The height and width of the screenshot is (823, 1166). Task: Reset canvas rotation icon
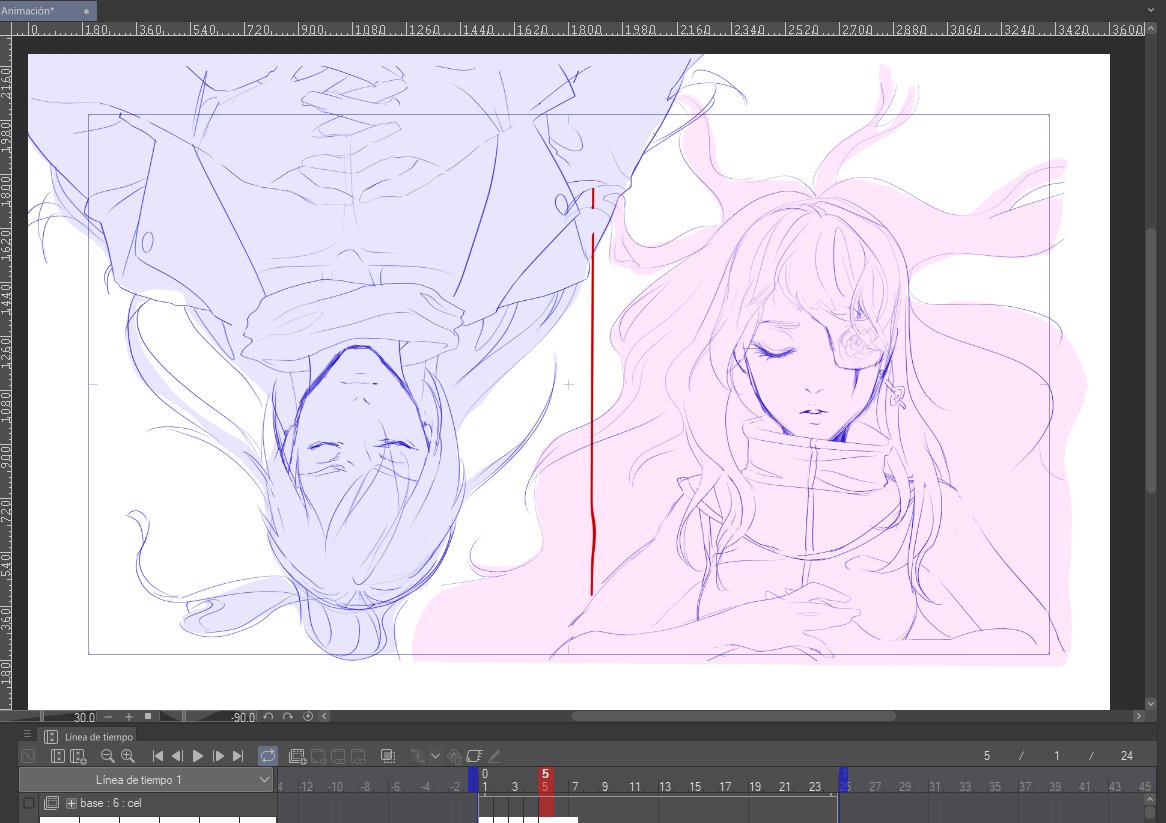(x=308, y=717)
